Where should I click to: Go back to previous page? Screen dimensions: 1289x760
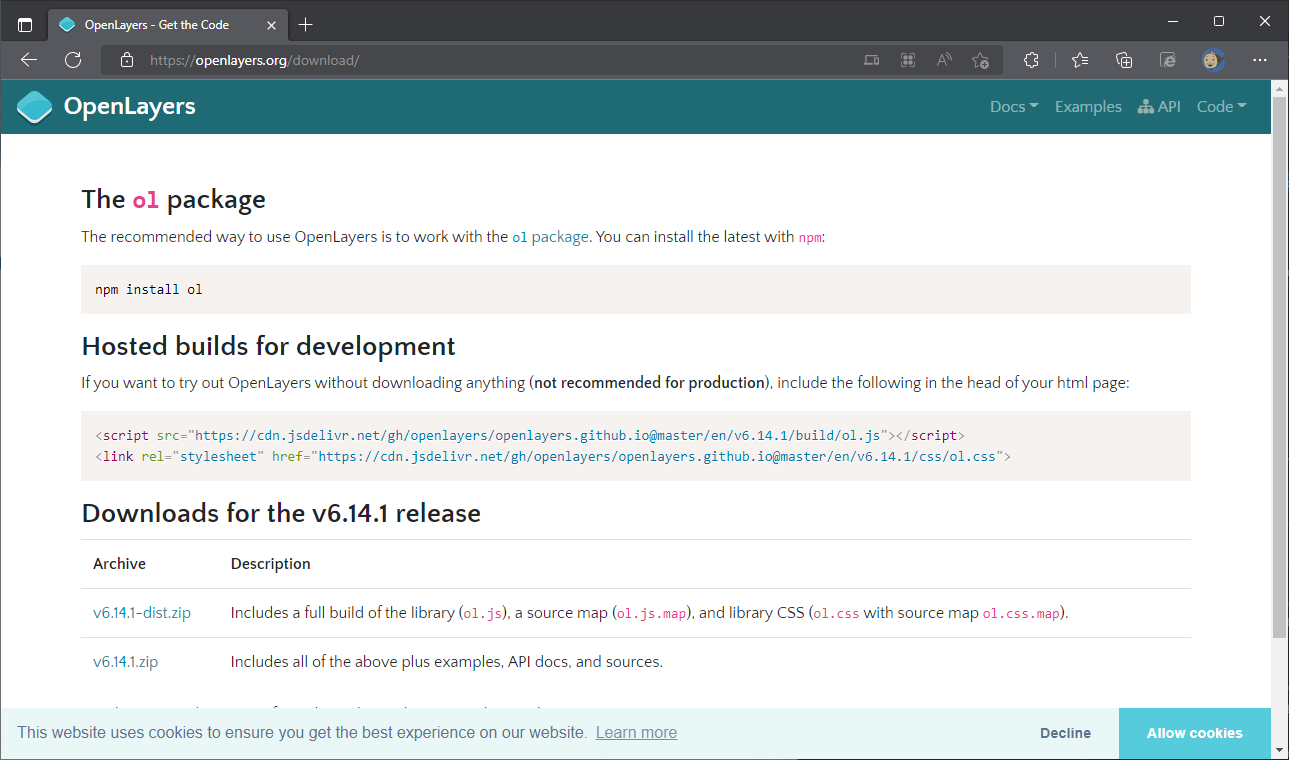29,60
